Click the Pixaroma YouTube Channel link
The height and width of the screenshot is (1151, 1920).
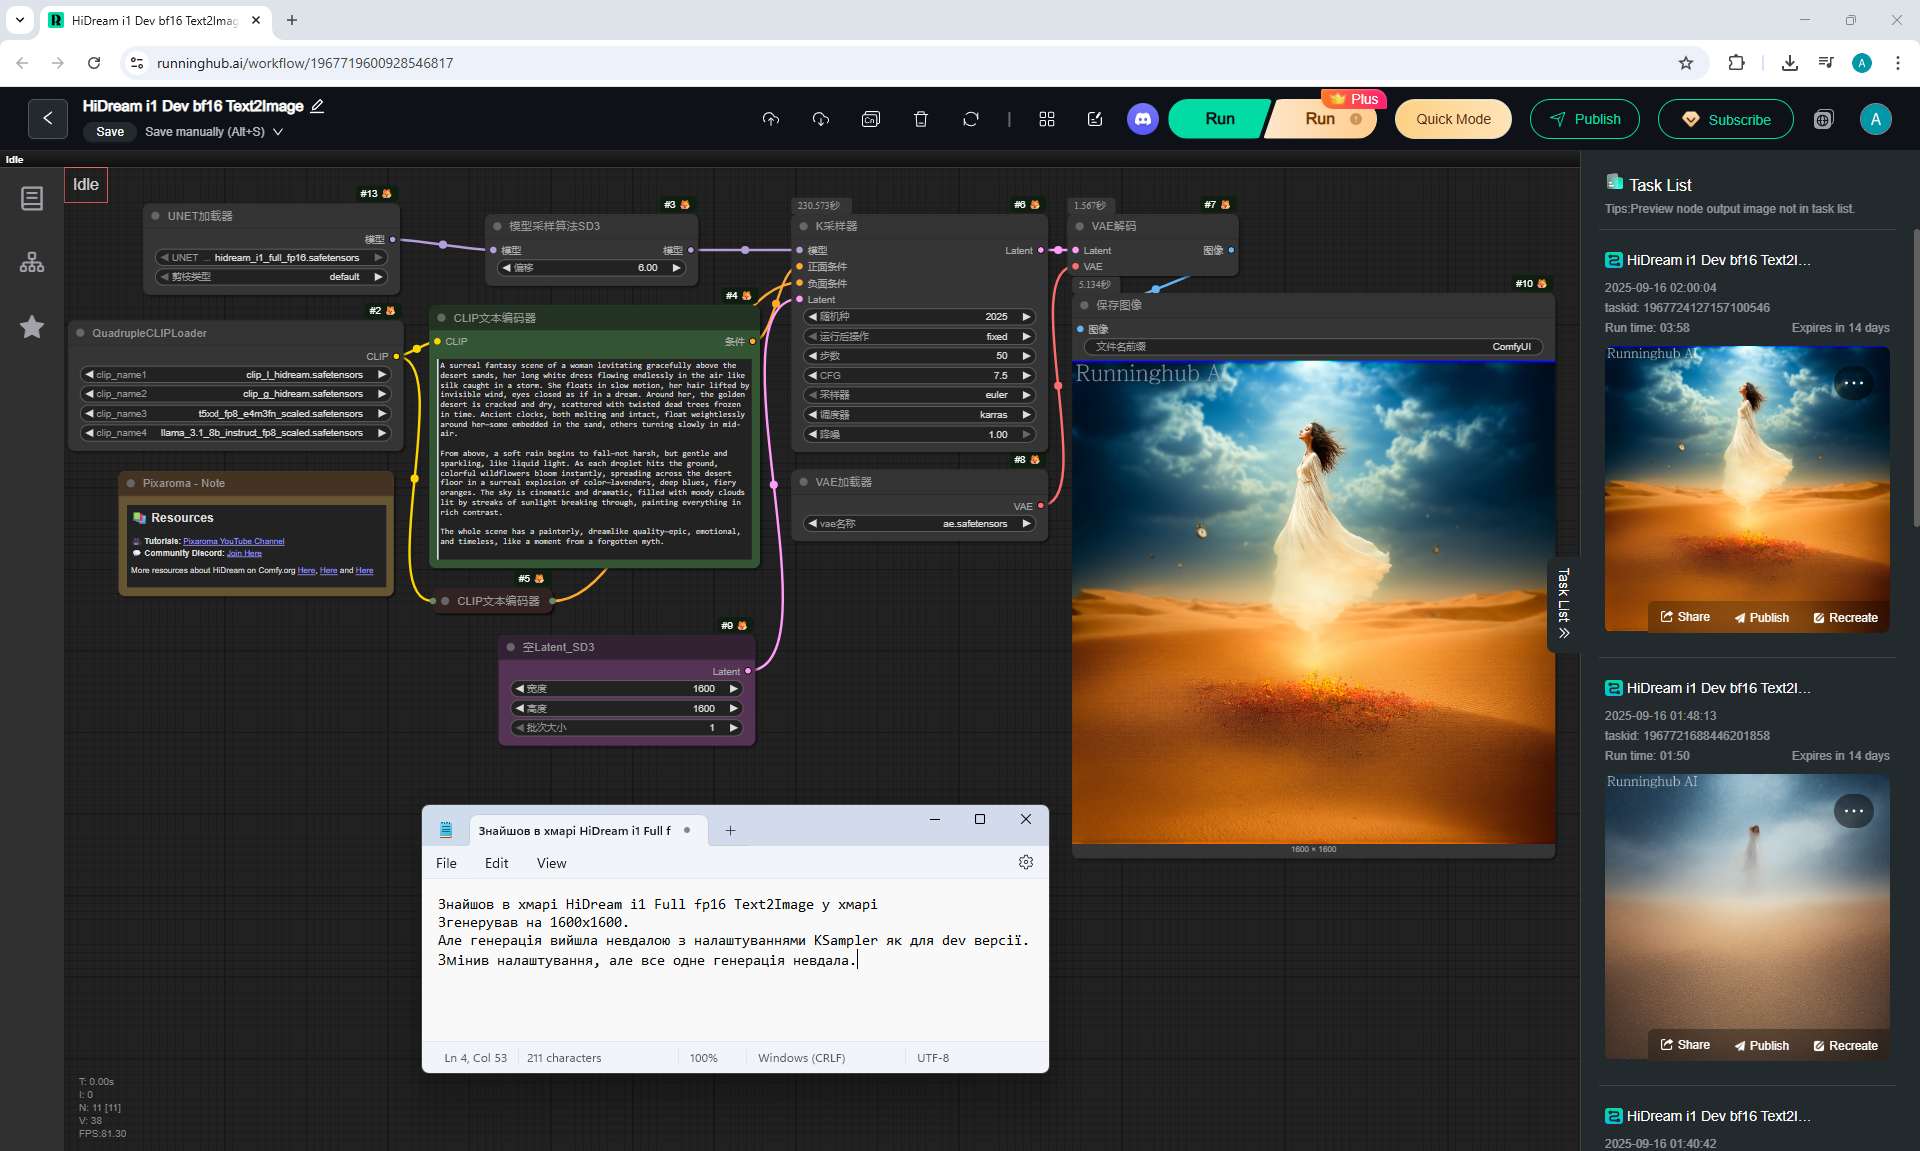click(233, 541)
